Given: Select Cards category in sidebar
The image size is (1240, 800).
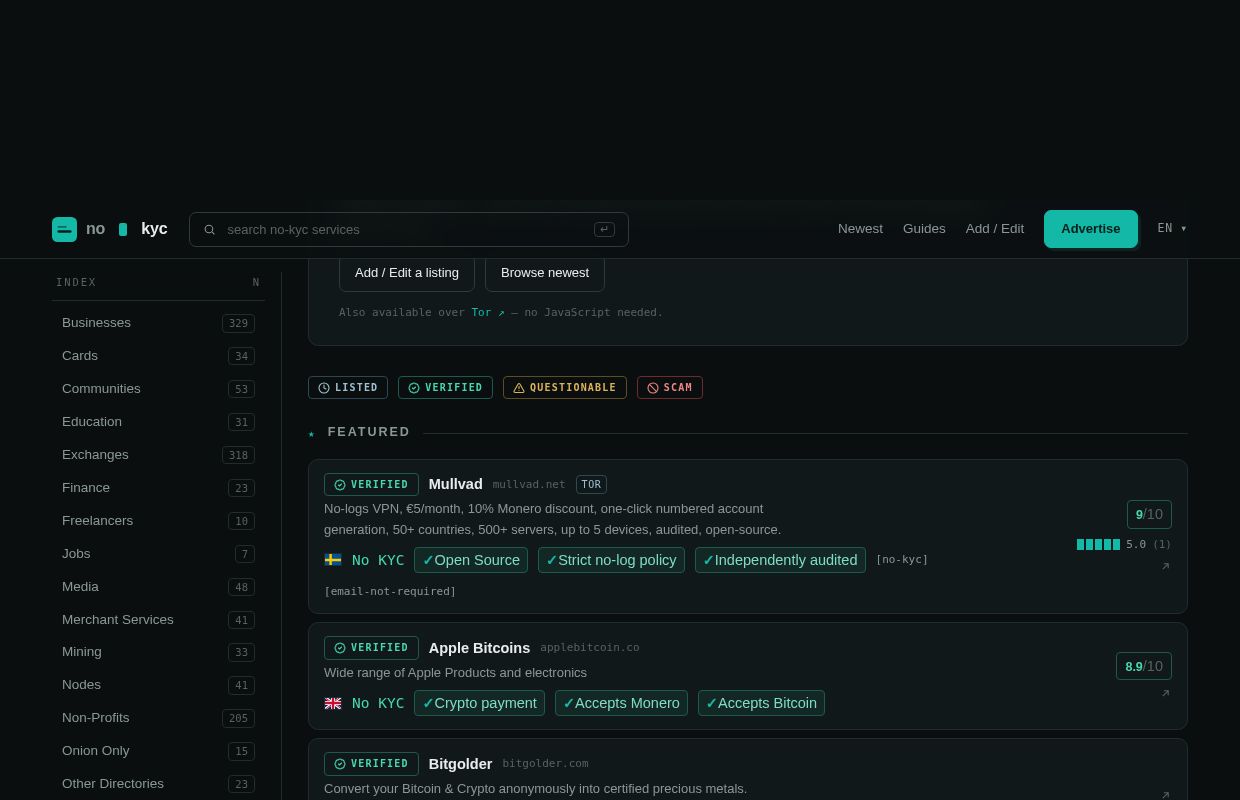Looking at the screenshot, I should click(158, 356).
